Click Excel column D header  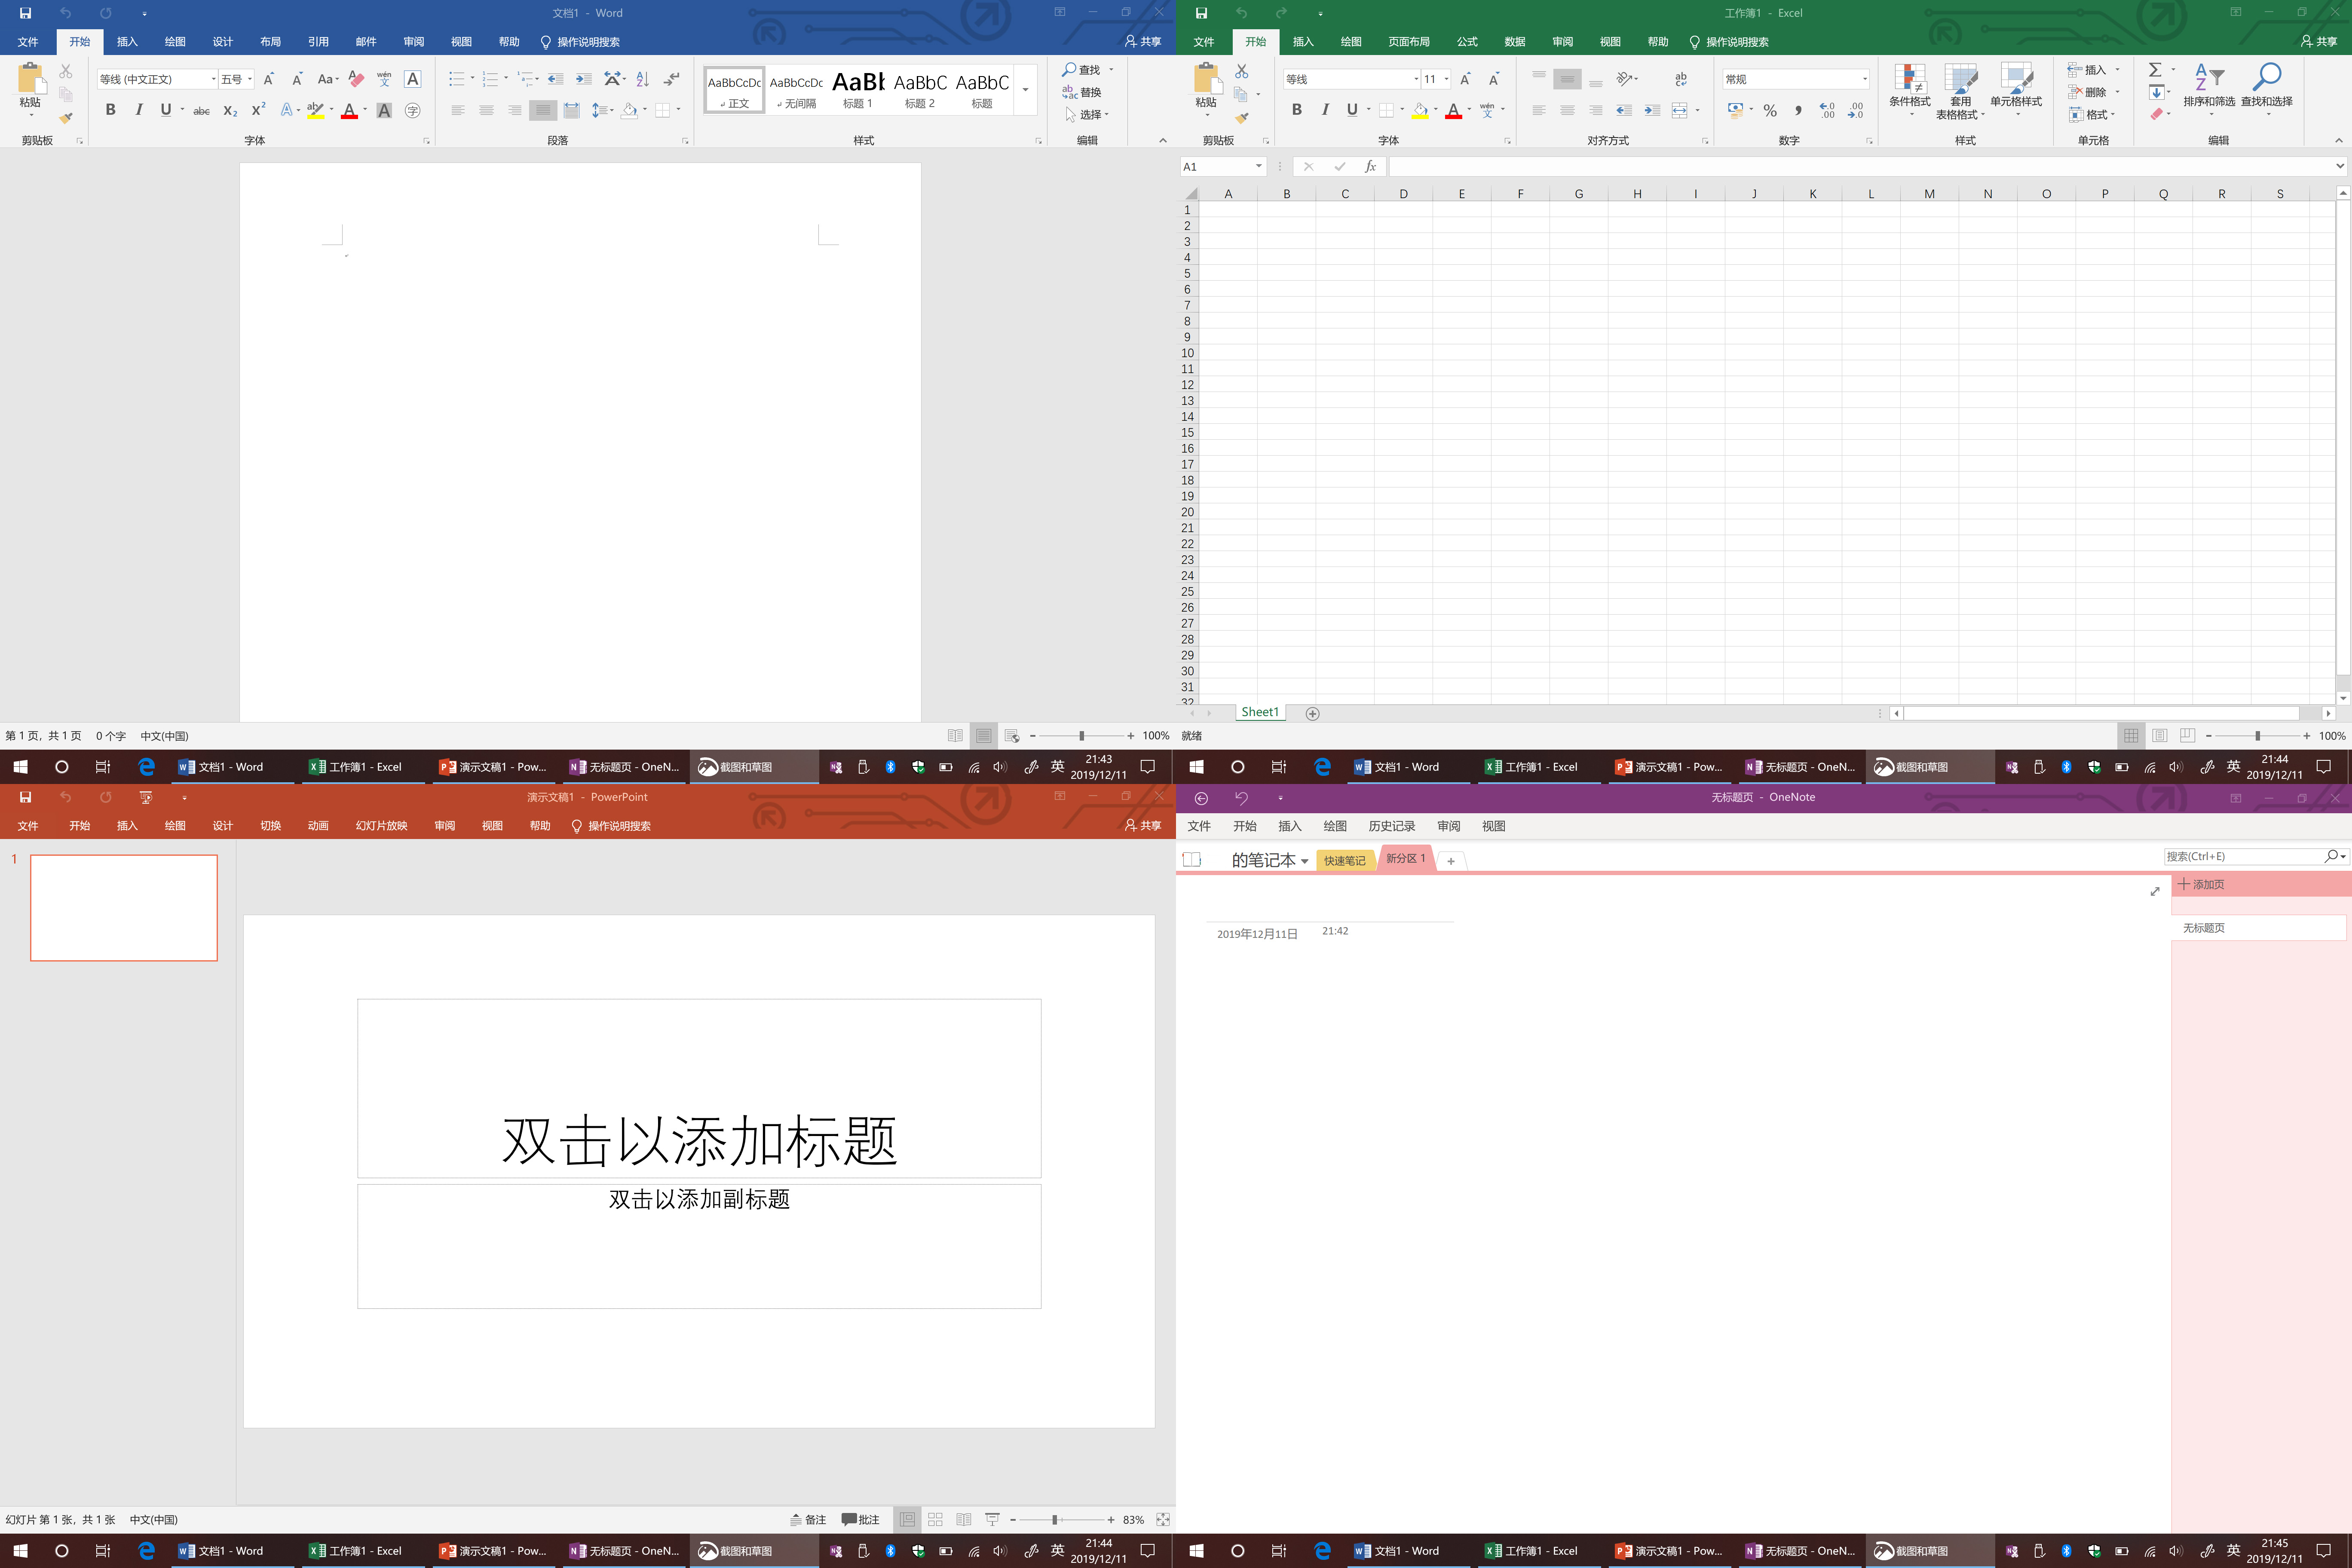pos(1403,194)
